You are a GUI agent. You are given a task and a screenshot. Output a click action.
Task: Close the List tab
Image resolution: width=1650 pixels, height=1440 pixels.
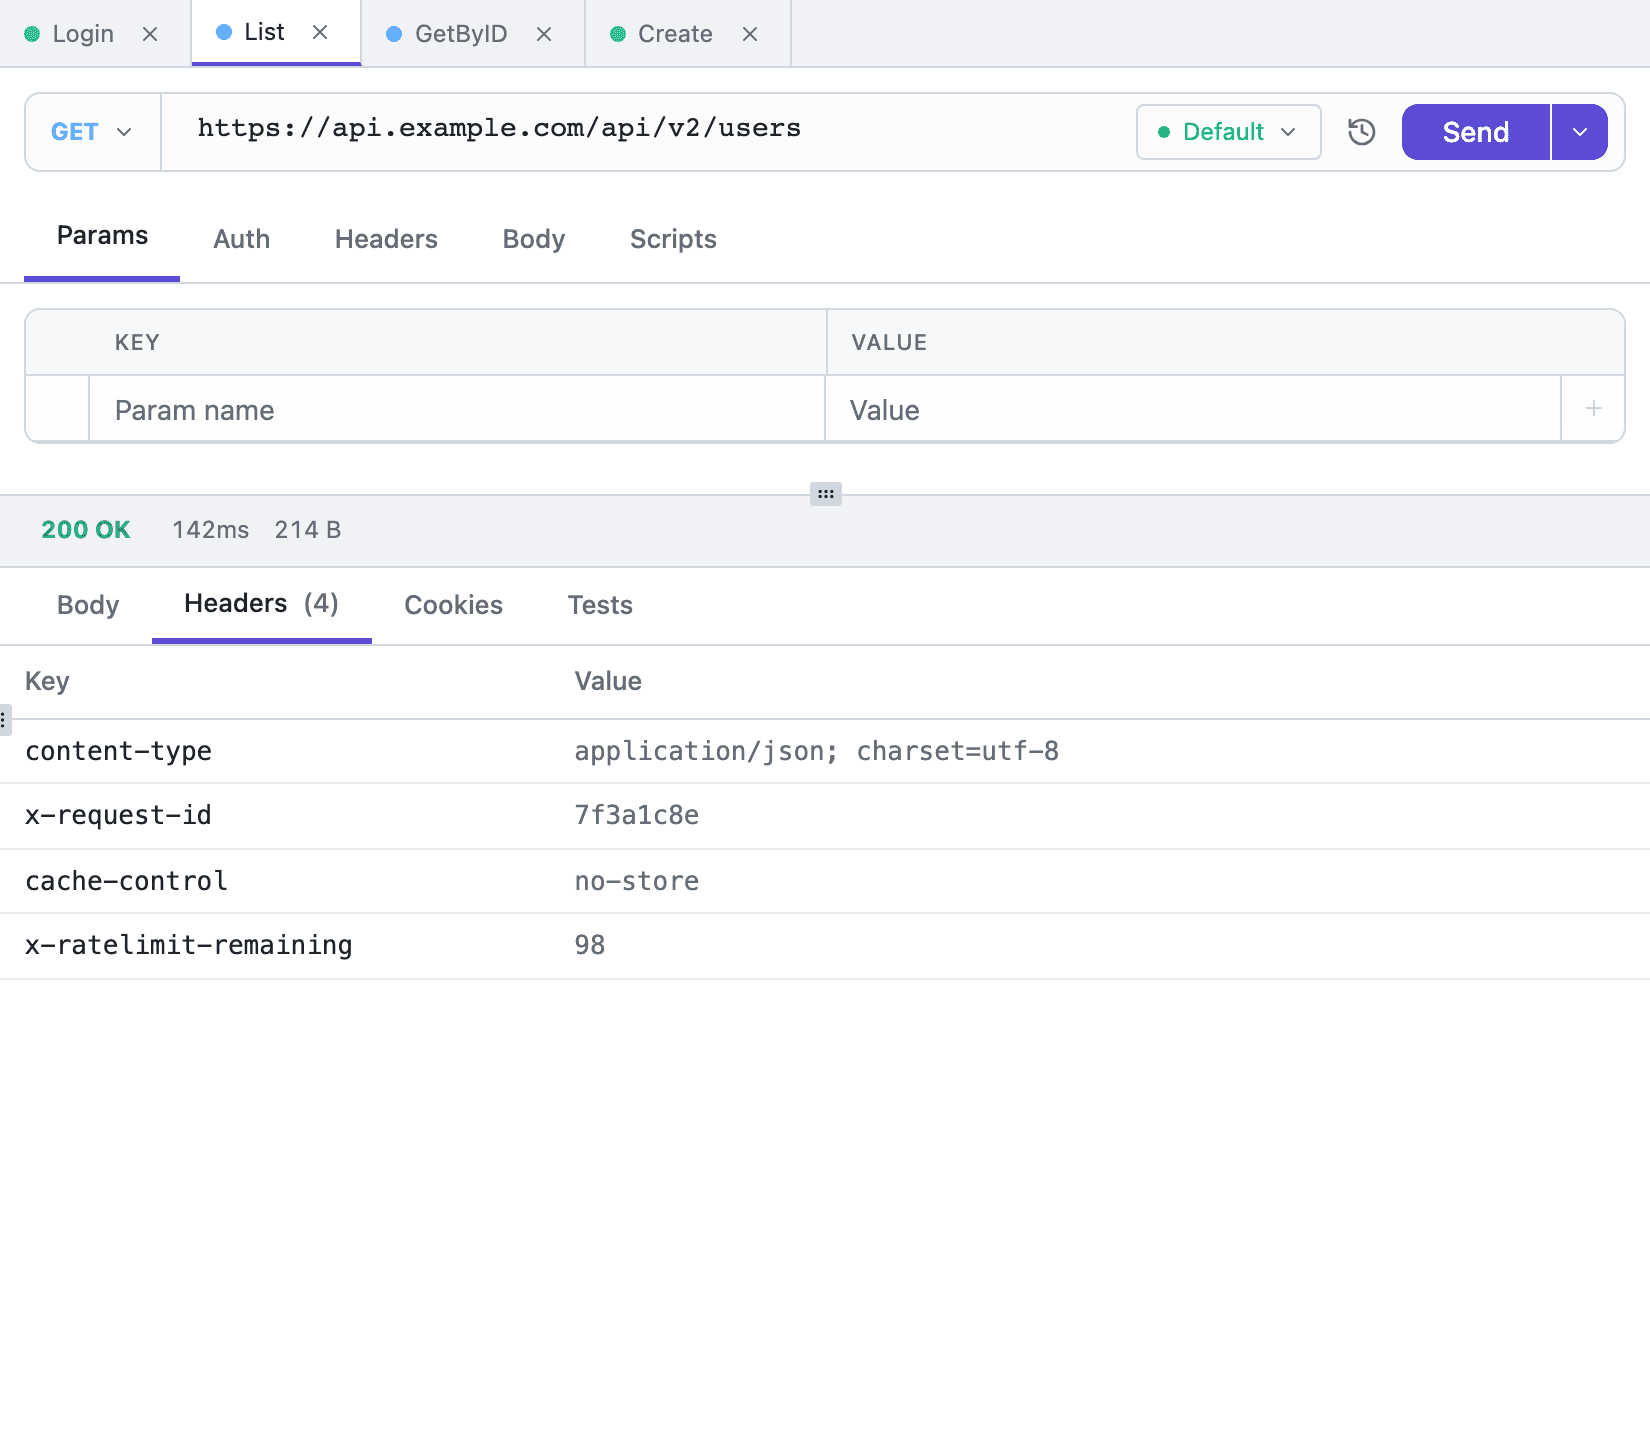pos(320,32)
